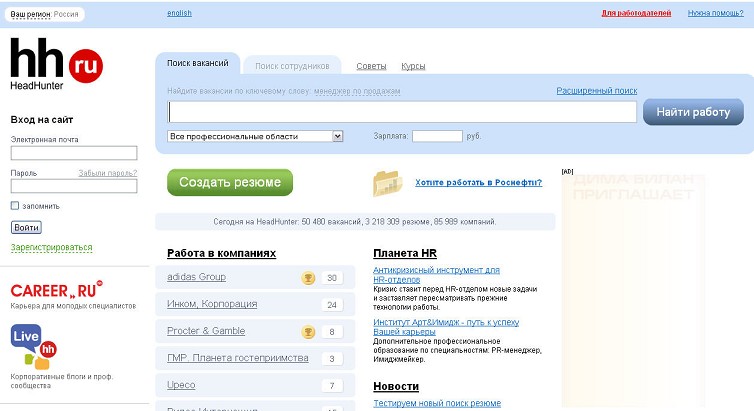Screen dimensions: 754x411
Task: Click vacancy count 30 for adidas Group
Action: click(332, 278)
